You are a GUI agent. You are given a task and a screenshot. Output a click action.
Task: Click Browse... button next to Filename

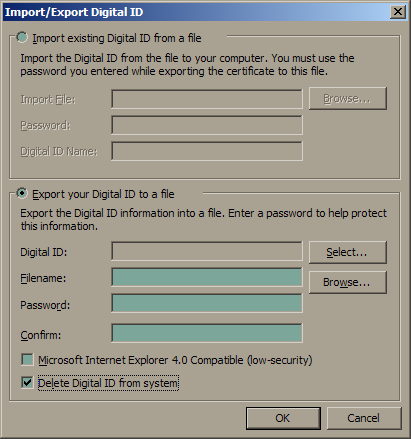[348, 282]
